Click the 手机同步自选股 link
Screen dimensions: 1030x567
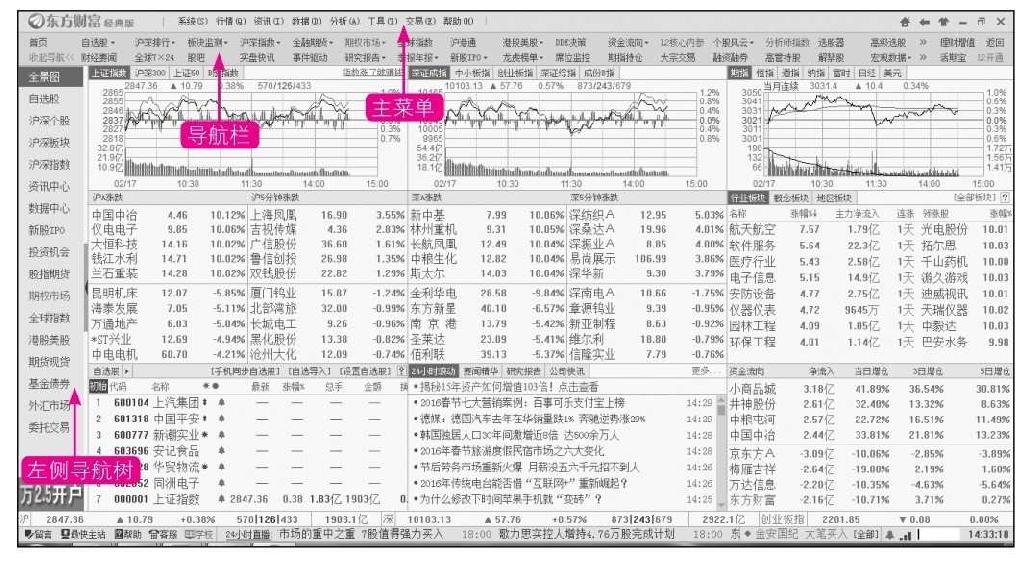coord(246,371)
